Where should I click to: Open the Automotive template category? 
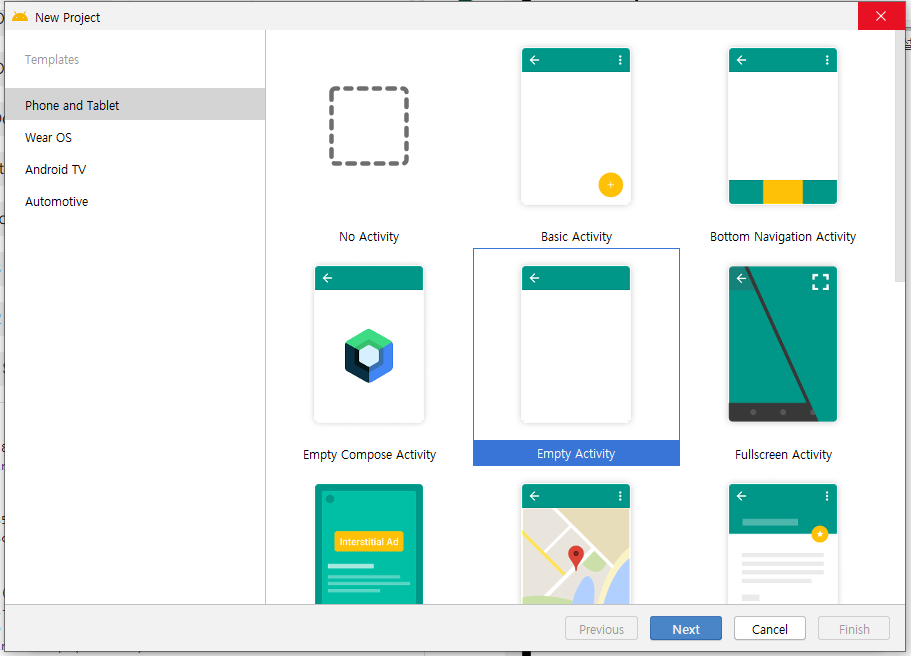(x=135, y=202)
